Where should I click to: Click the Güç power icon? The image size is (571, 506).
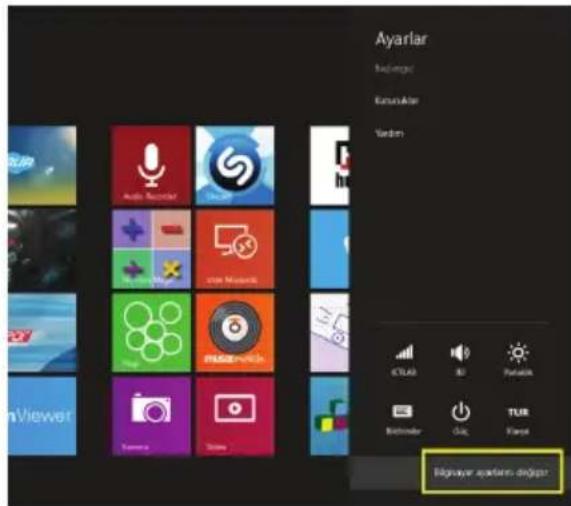tap(460, 419)
